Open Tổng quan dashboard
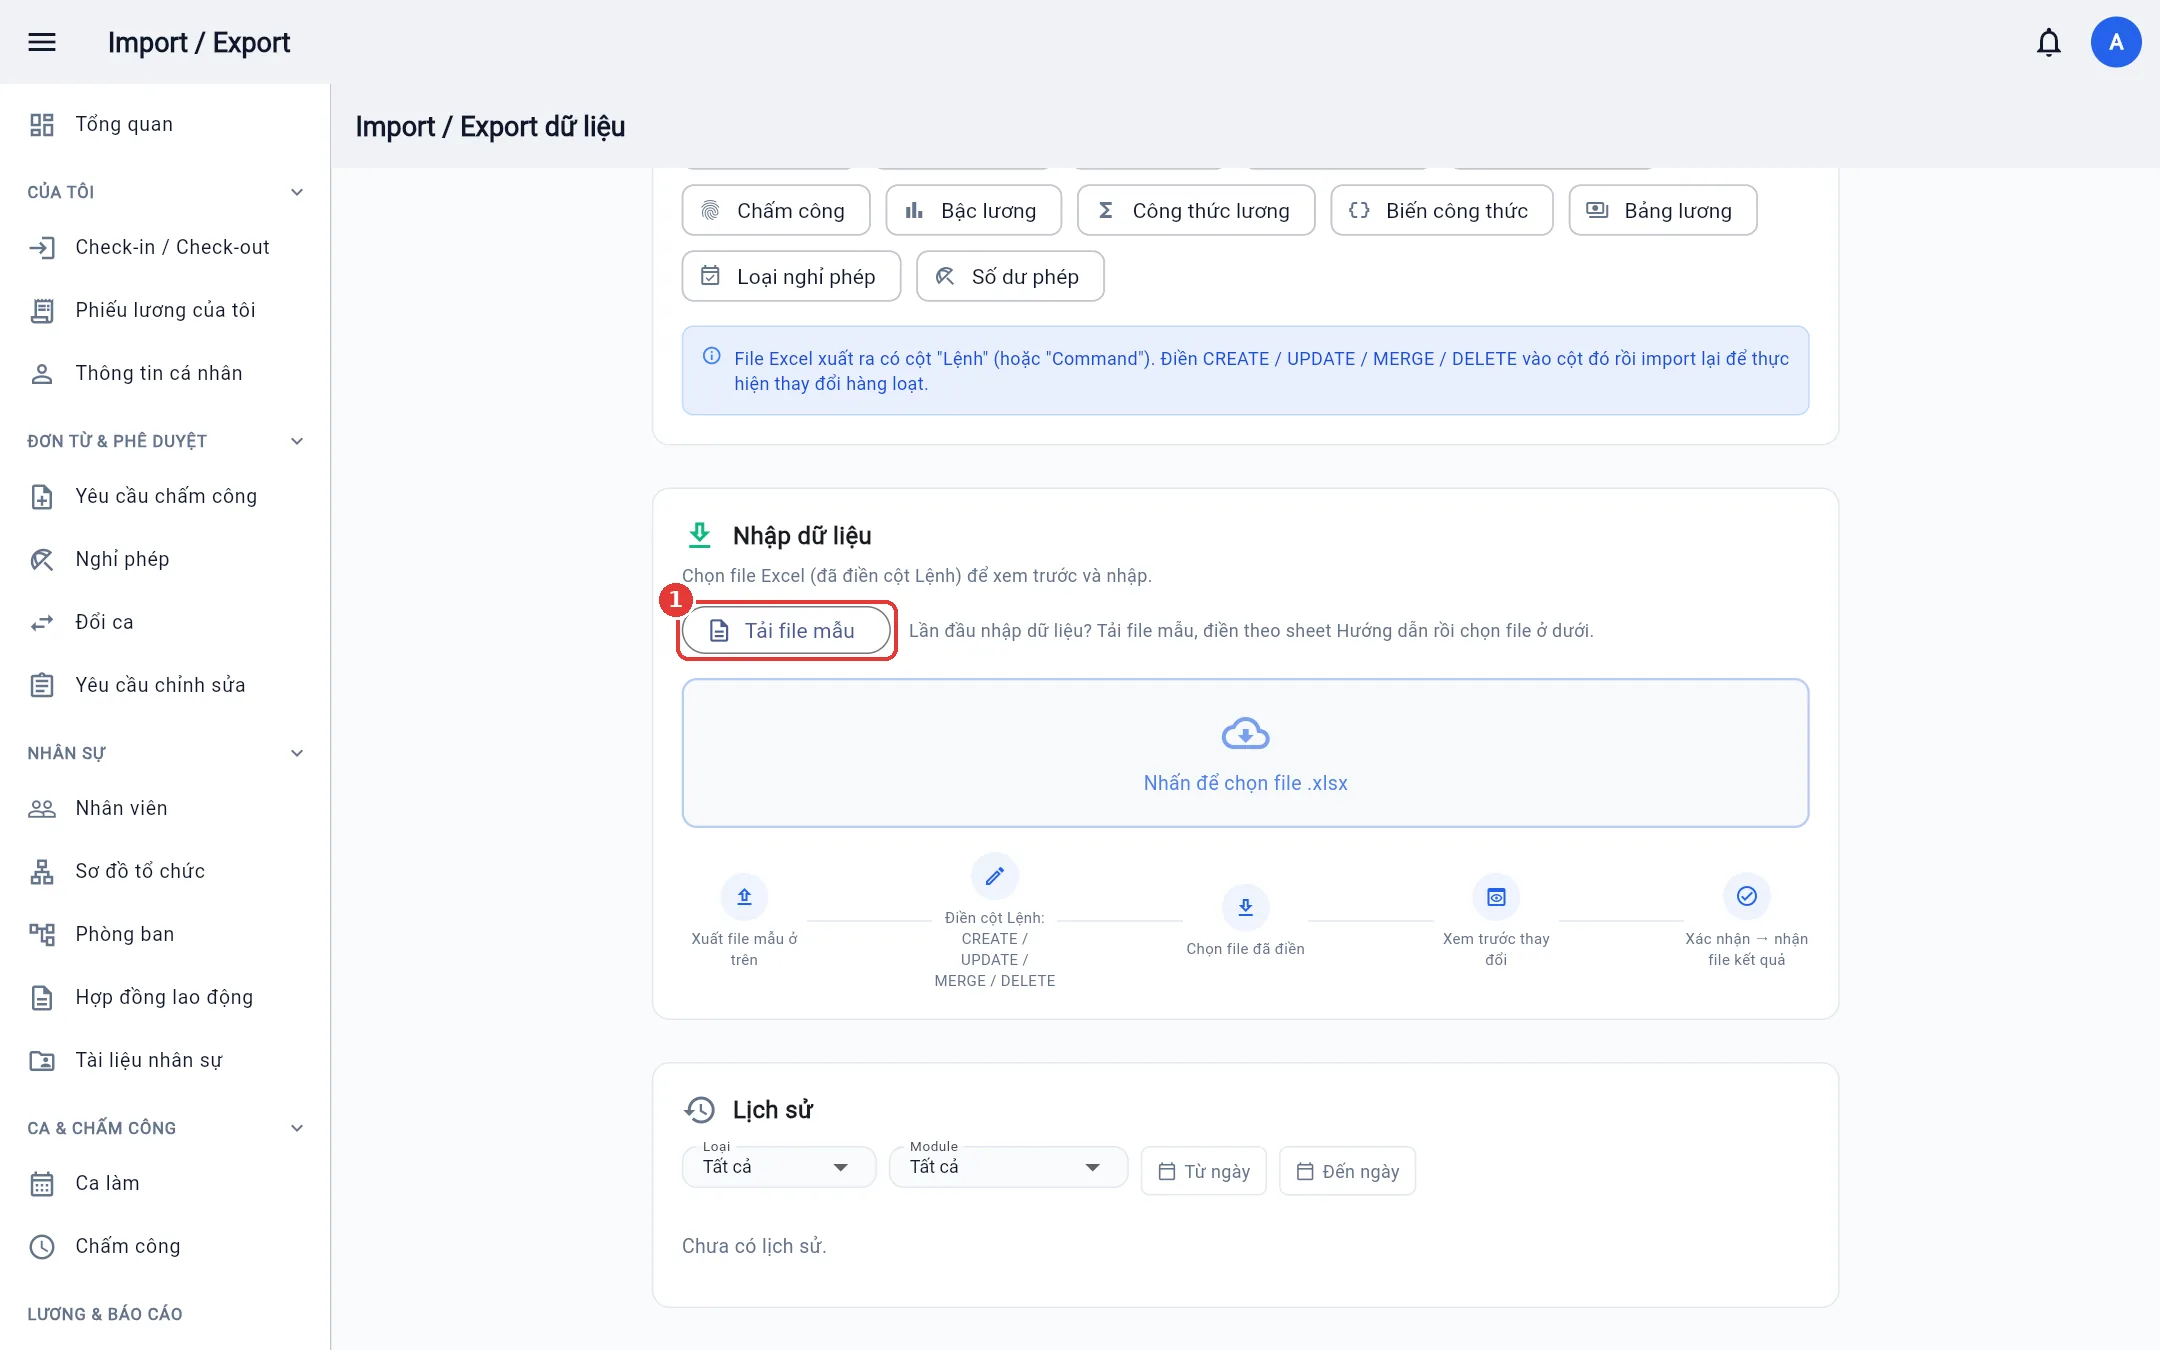2160x1350 pixels. [165, 124]
